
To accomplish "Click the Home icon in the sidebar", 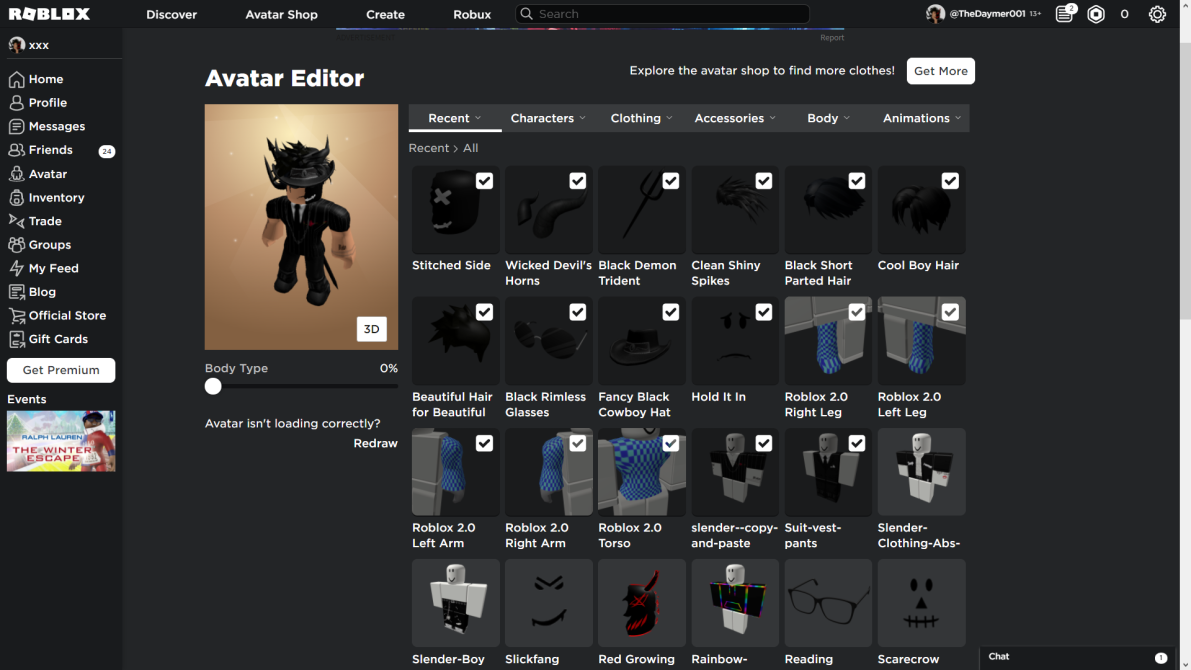I will (x=16, y=79).
